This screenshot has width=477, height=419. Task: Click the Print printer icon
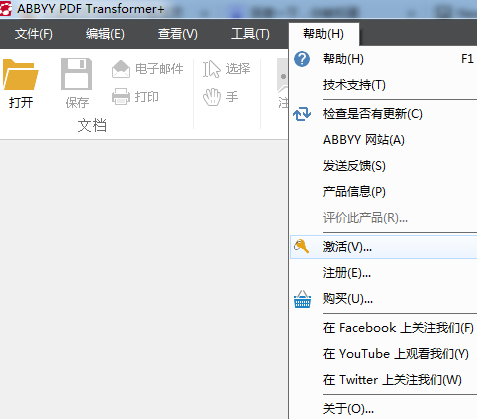pos(121,97)
